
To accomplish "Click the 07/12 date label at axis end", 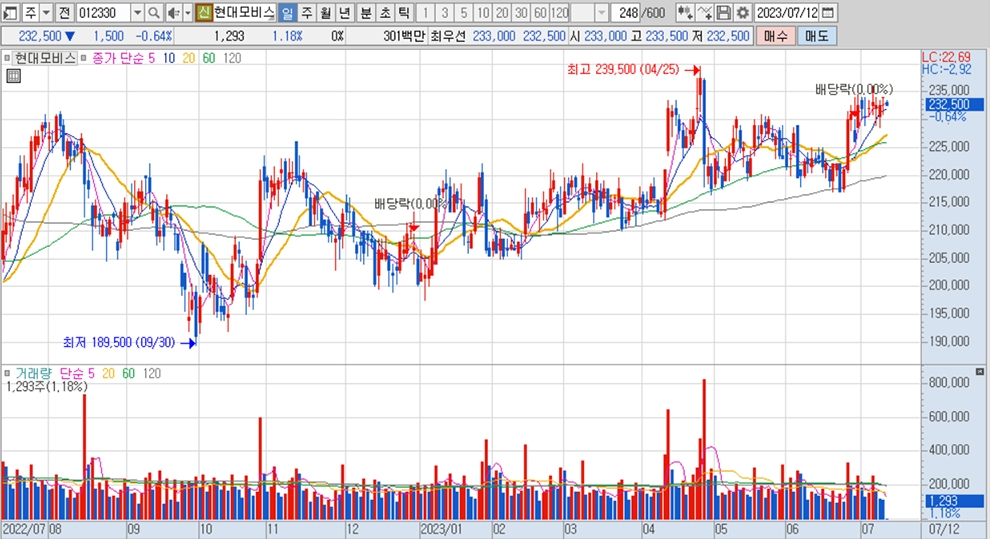I will click(944, 529).
